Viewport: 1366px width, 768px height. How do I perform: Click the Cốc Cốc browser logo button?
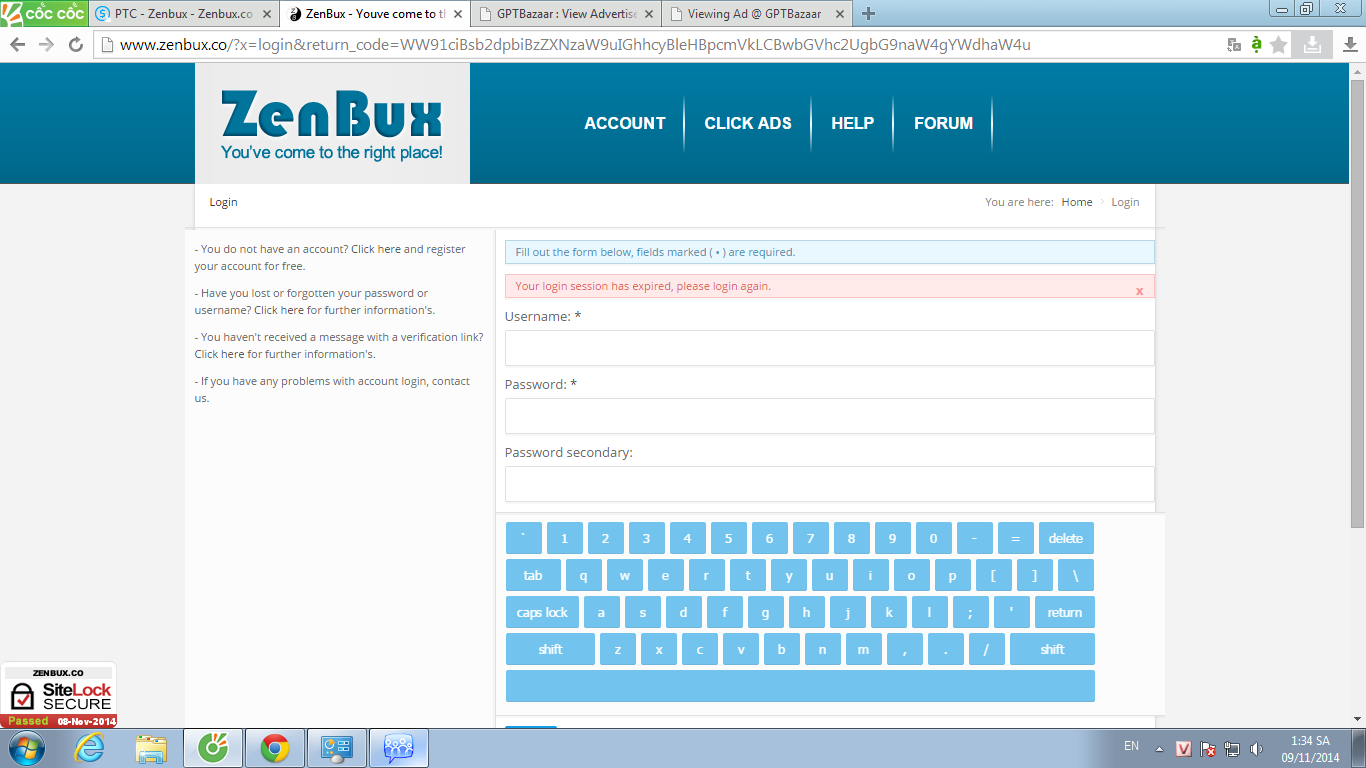44,13
